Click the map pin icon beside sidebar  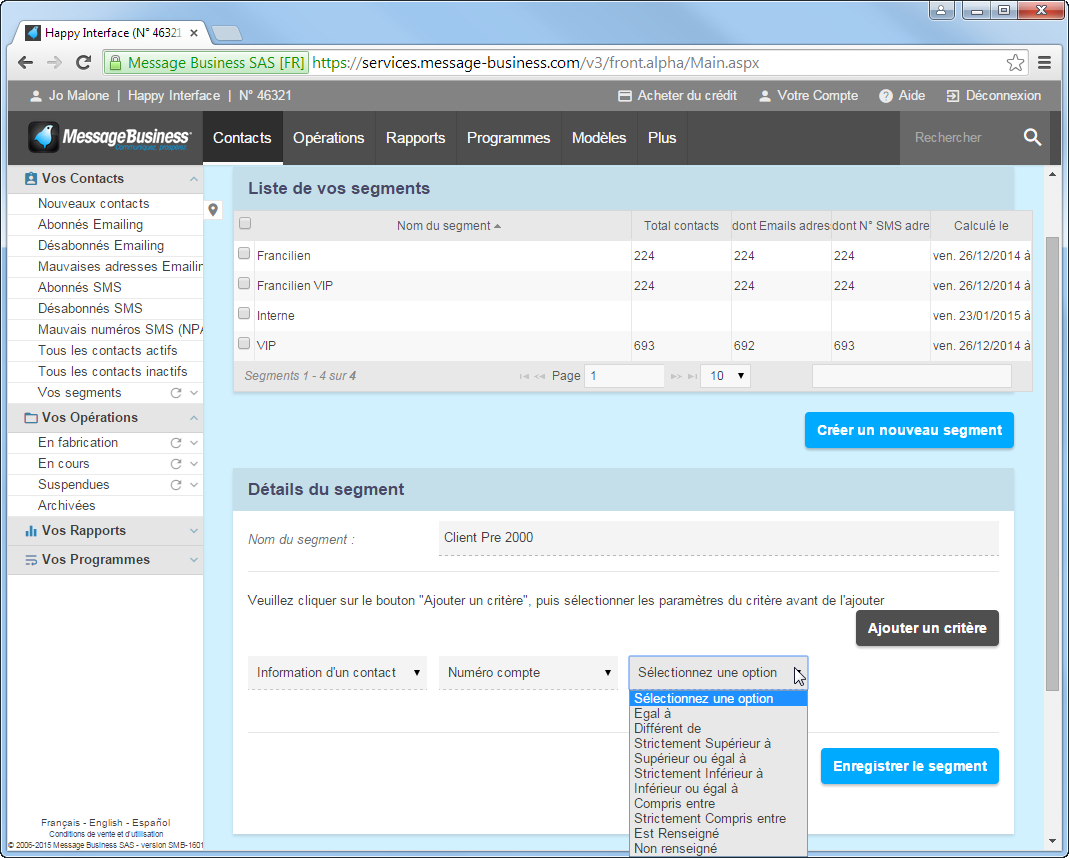[x=213, y=210]
